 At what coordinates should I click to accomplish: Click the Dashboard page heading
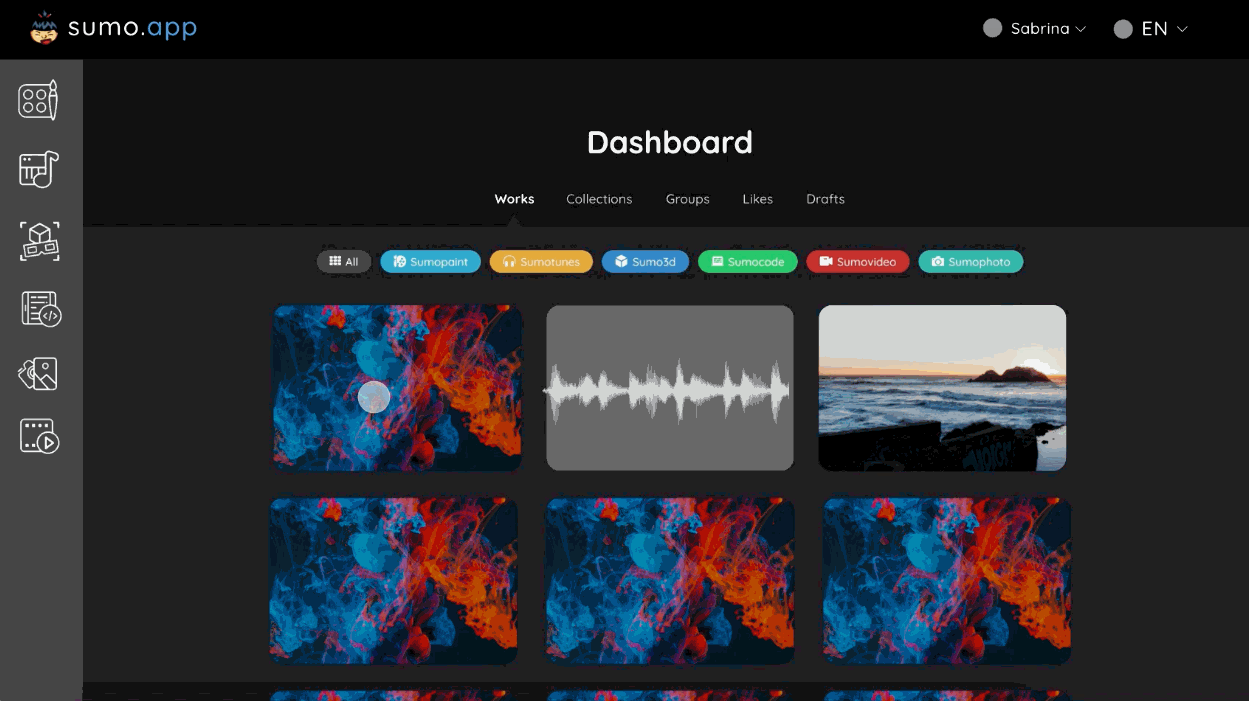pyautogui.click(x=670, y=142)
